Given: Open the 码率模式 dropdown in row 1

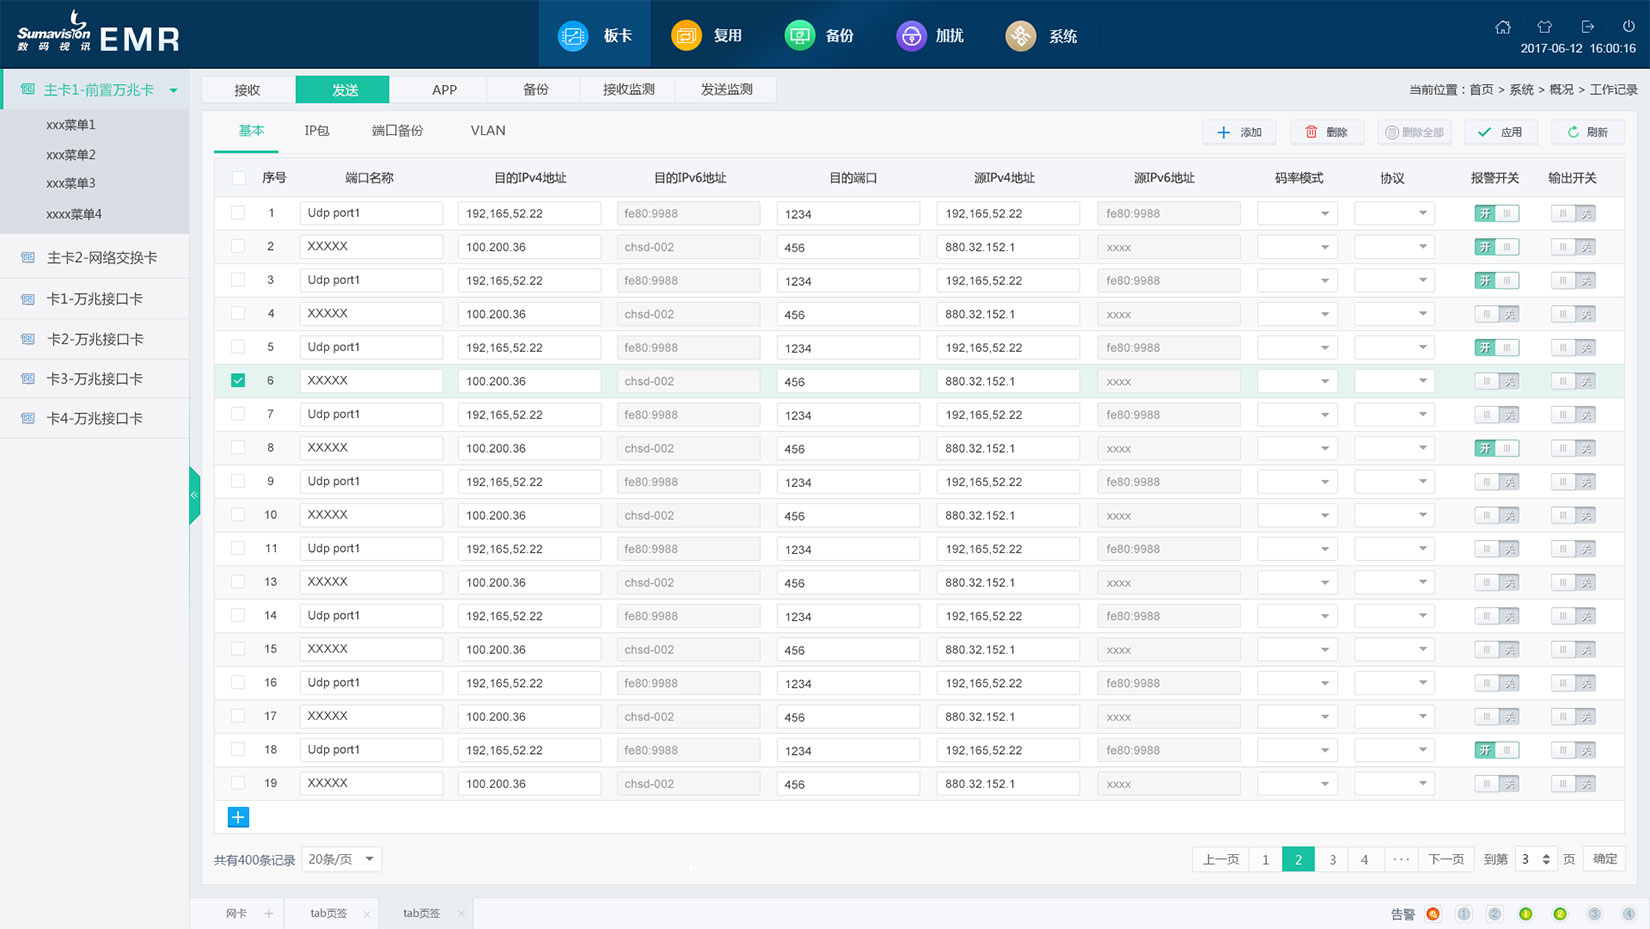Looking at the screenshot, I should click(x=1297, y=213).
